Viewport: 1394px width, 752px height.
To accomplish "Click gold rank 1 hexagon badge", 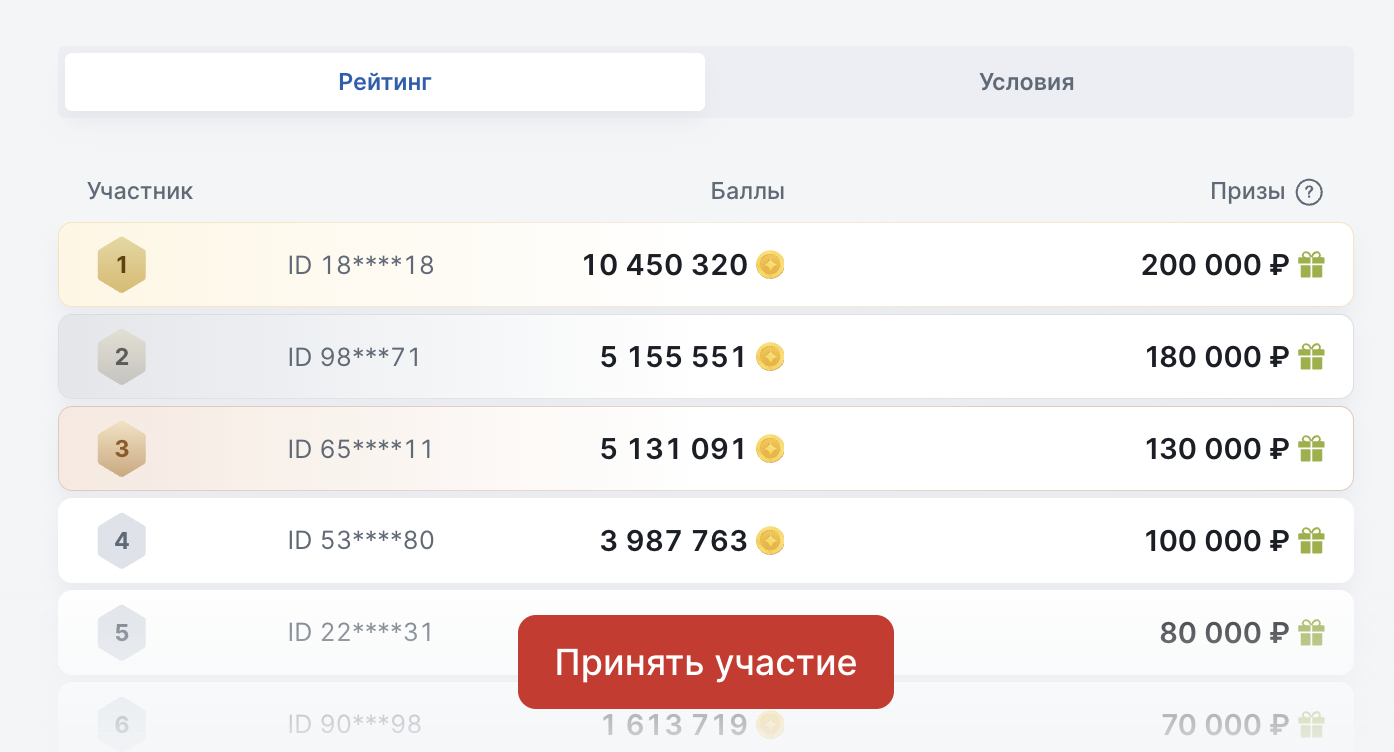I will click(122, 265).
